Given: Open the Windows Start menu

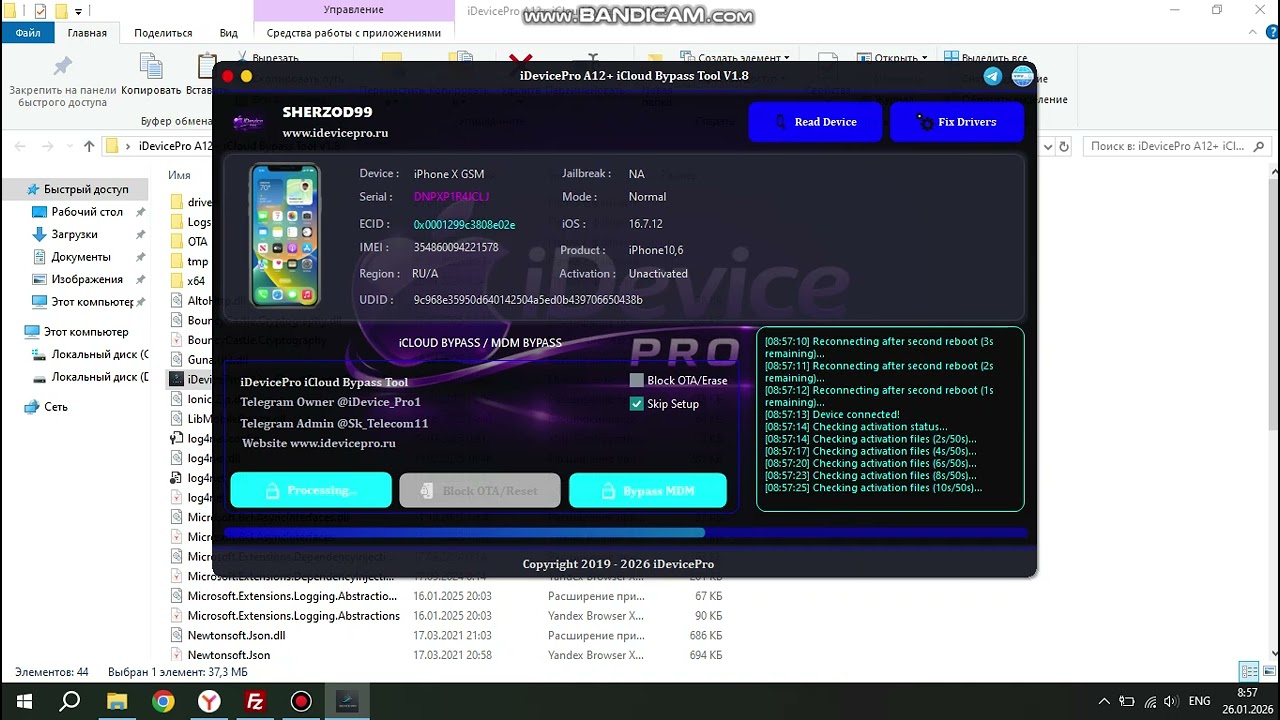Looking at the screenshot, I should pos(23,701).
